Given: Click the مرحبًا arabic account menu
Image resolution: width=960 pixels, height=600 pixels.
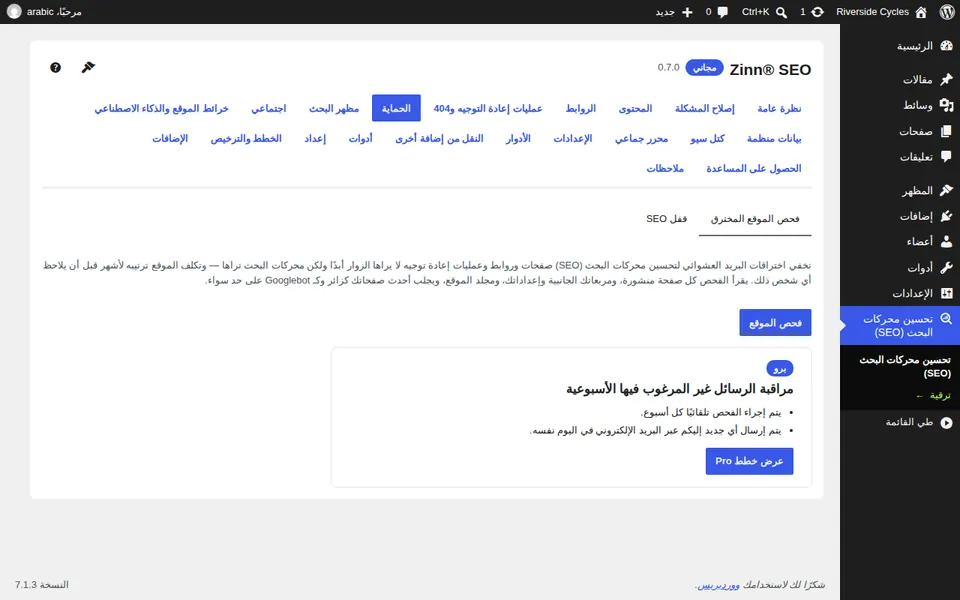Looking at the screenshot, I should coord(54,12).
